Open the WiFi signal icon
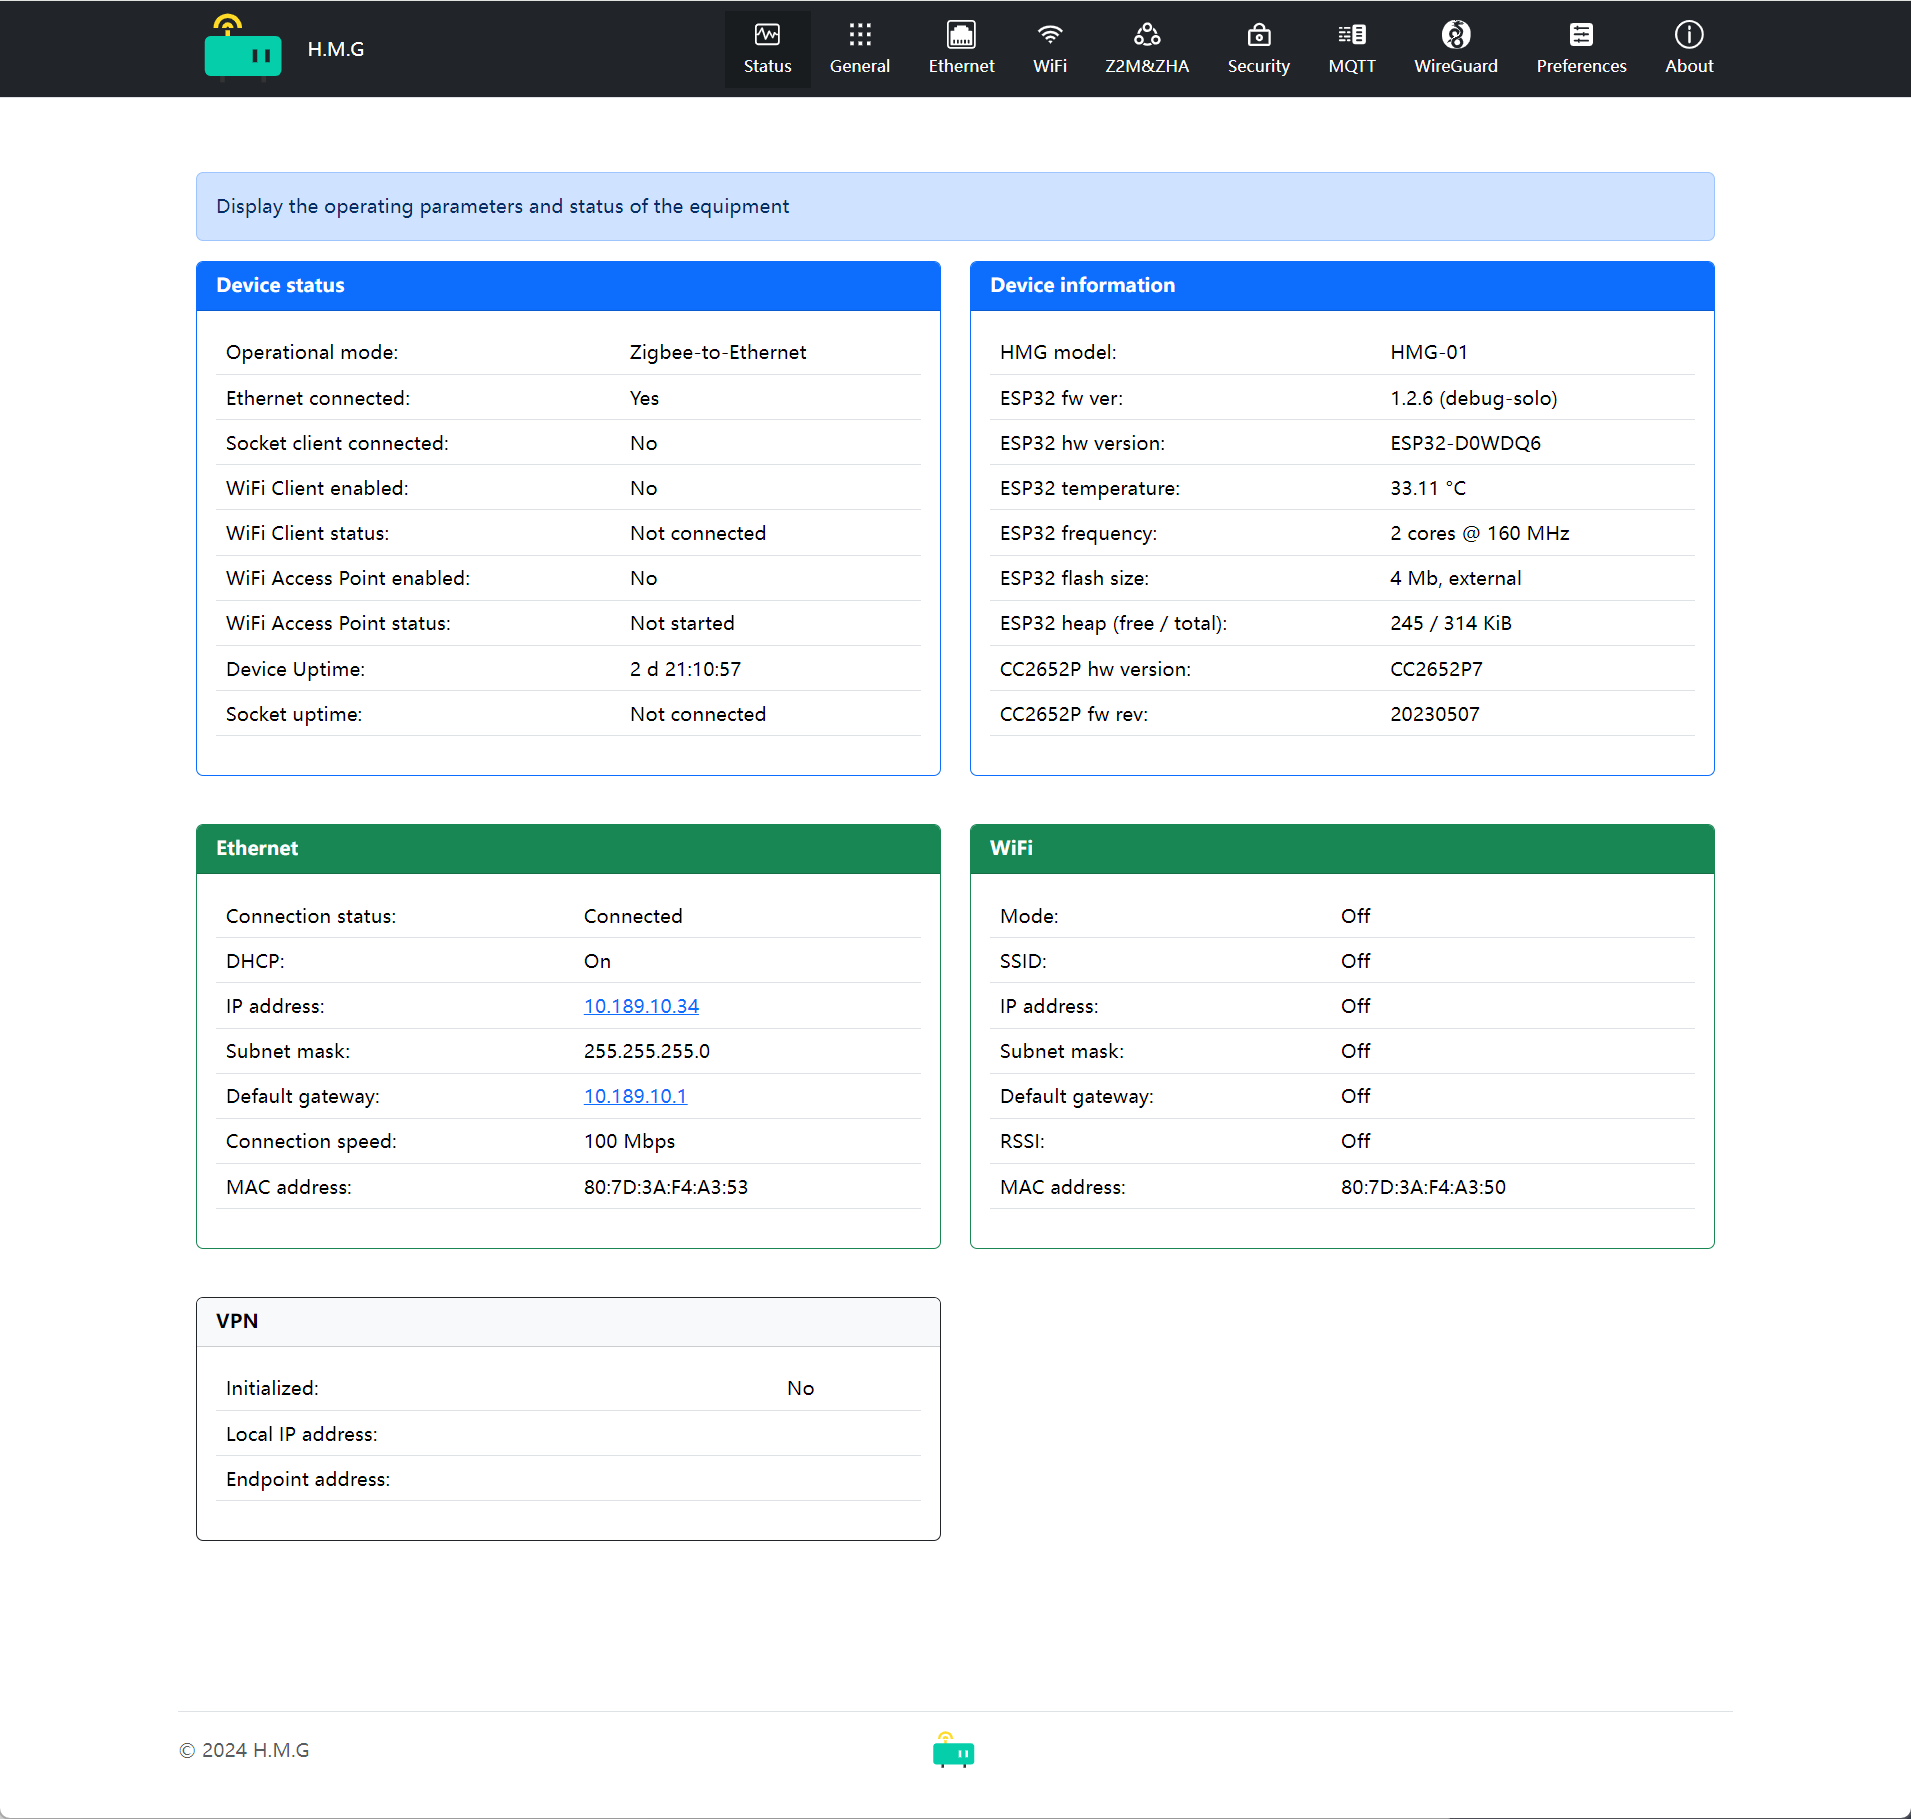Viewport: 1911px width, 1819px height. [1049, 35]
